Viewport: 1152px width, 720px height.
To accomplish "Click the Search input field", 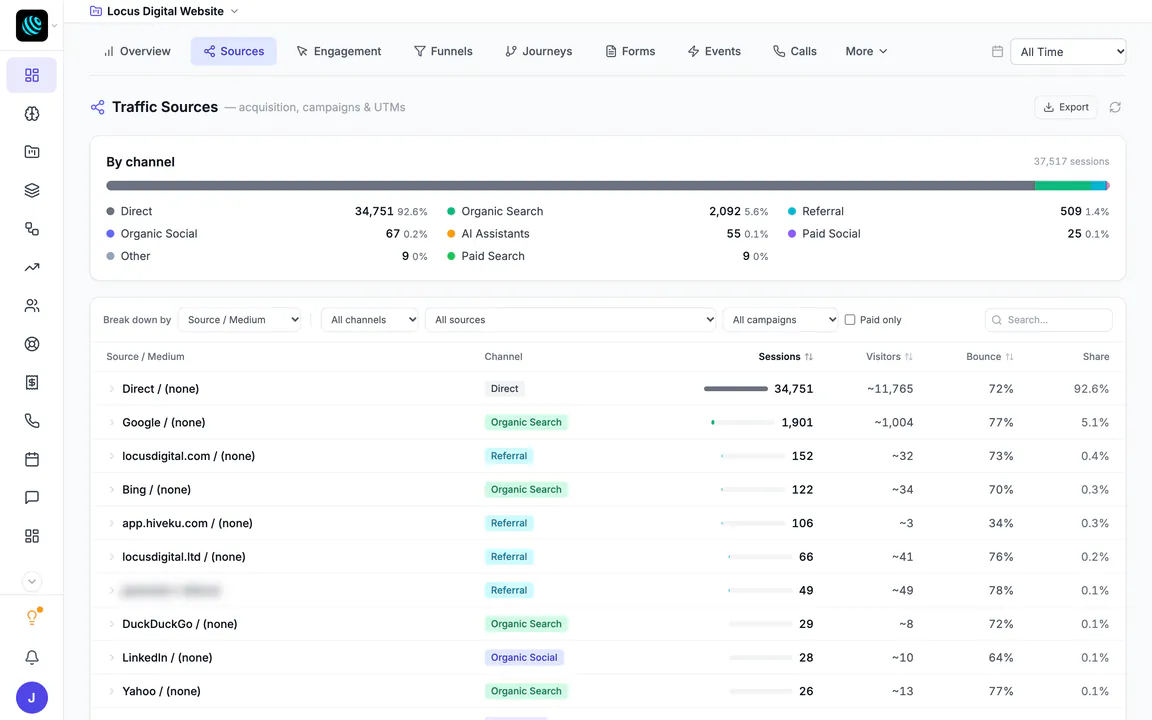I will [1048, 320].
